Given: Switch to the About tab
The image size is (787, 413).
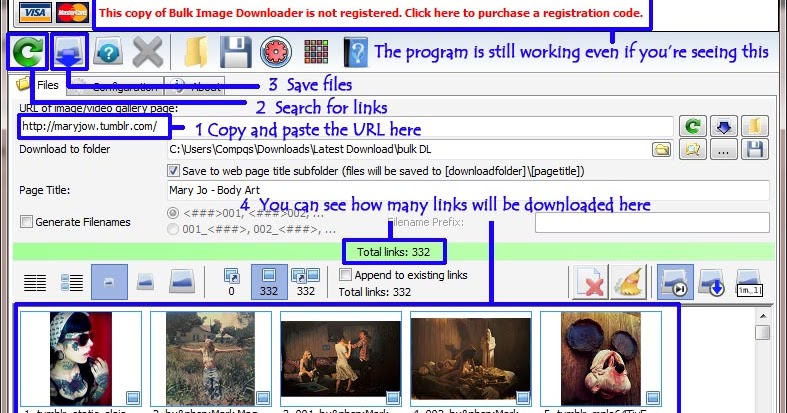Looking at the screenshot, I should pyautogui.click(x=194, y=86).
